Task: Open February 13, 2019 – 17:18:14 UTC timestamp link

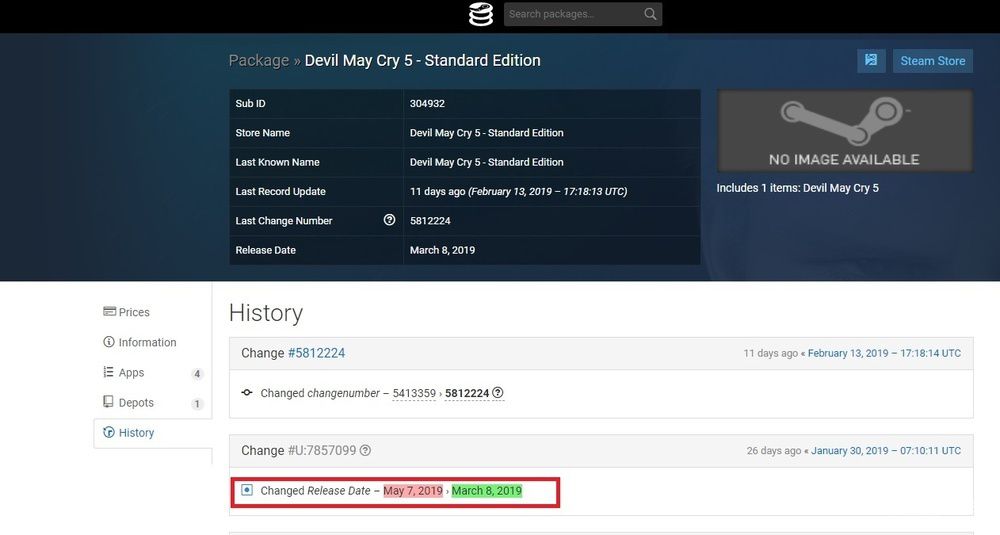Action: click(x=884, y=353)
